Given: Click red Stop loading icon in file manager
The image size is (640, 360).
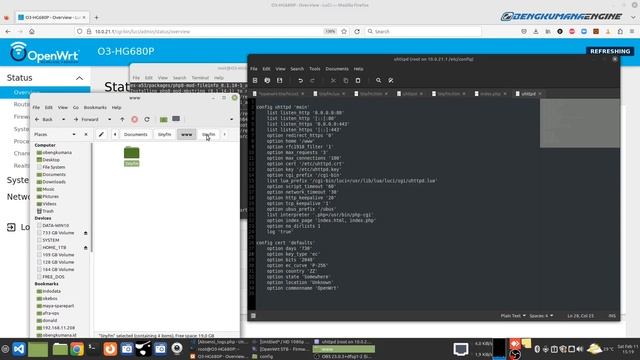Looking at the screenshot, I should (x=135, y=120).
